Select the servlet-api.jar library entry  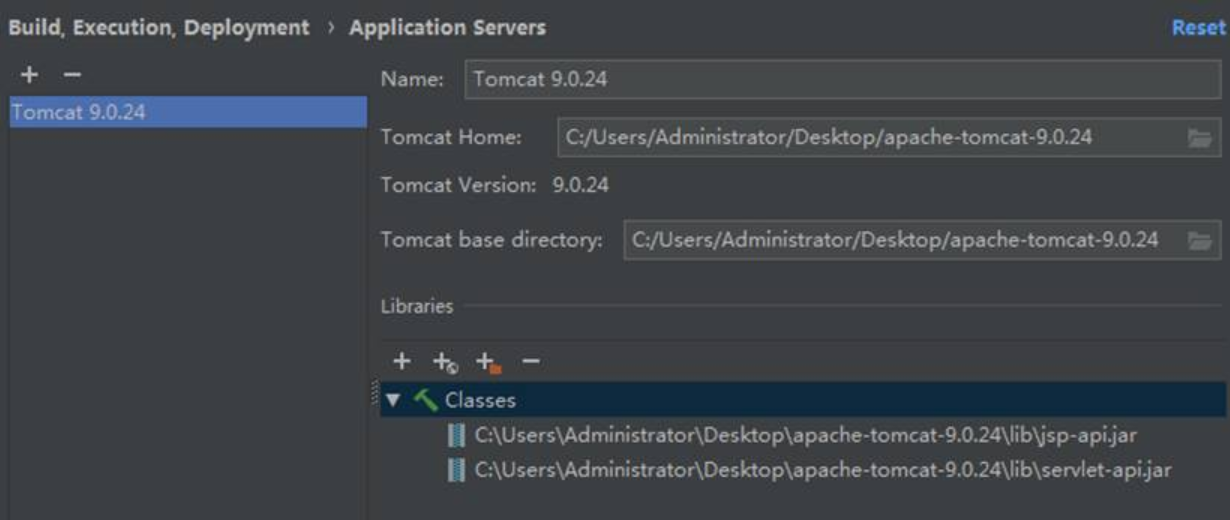point(822,469)
